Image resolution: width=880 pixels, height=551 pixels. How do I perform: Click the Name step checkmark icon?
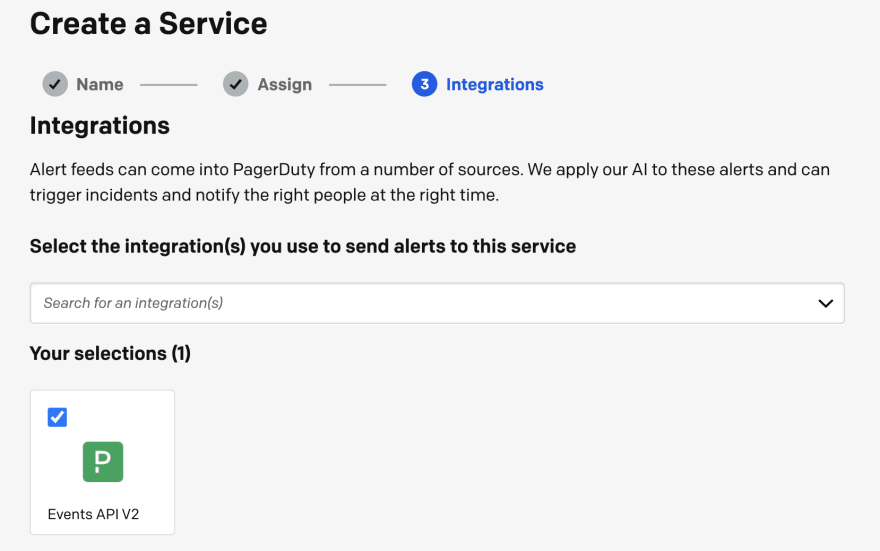click(x=55, y=84)
